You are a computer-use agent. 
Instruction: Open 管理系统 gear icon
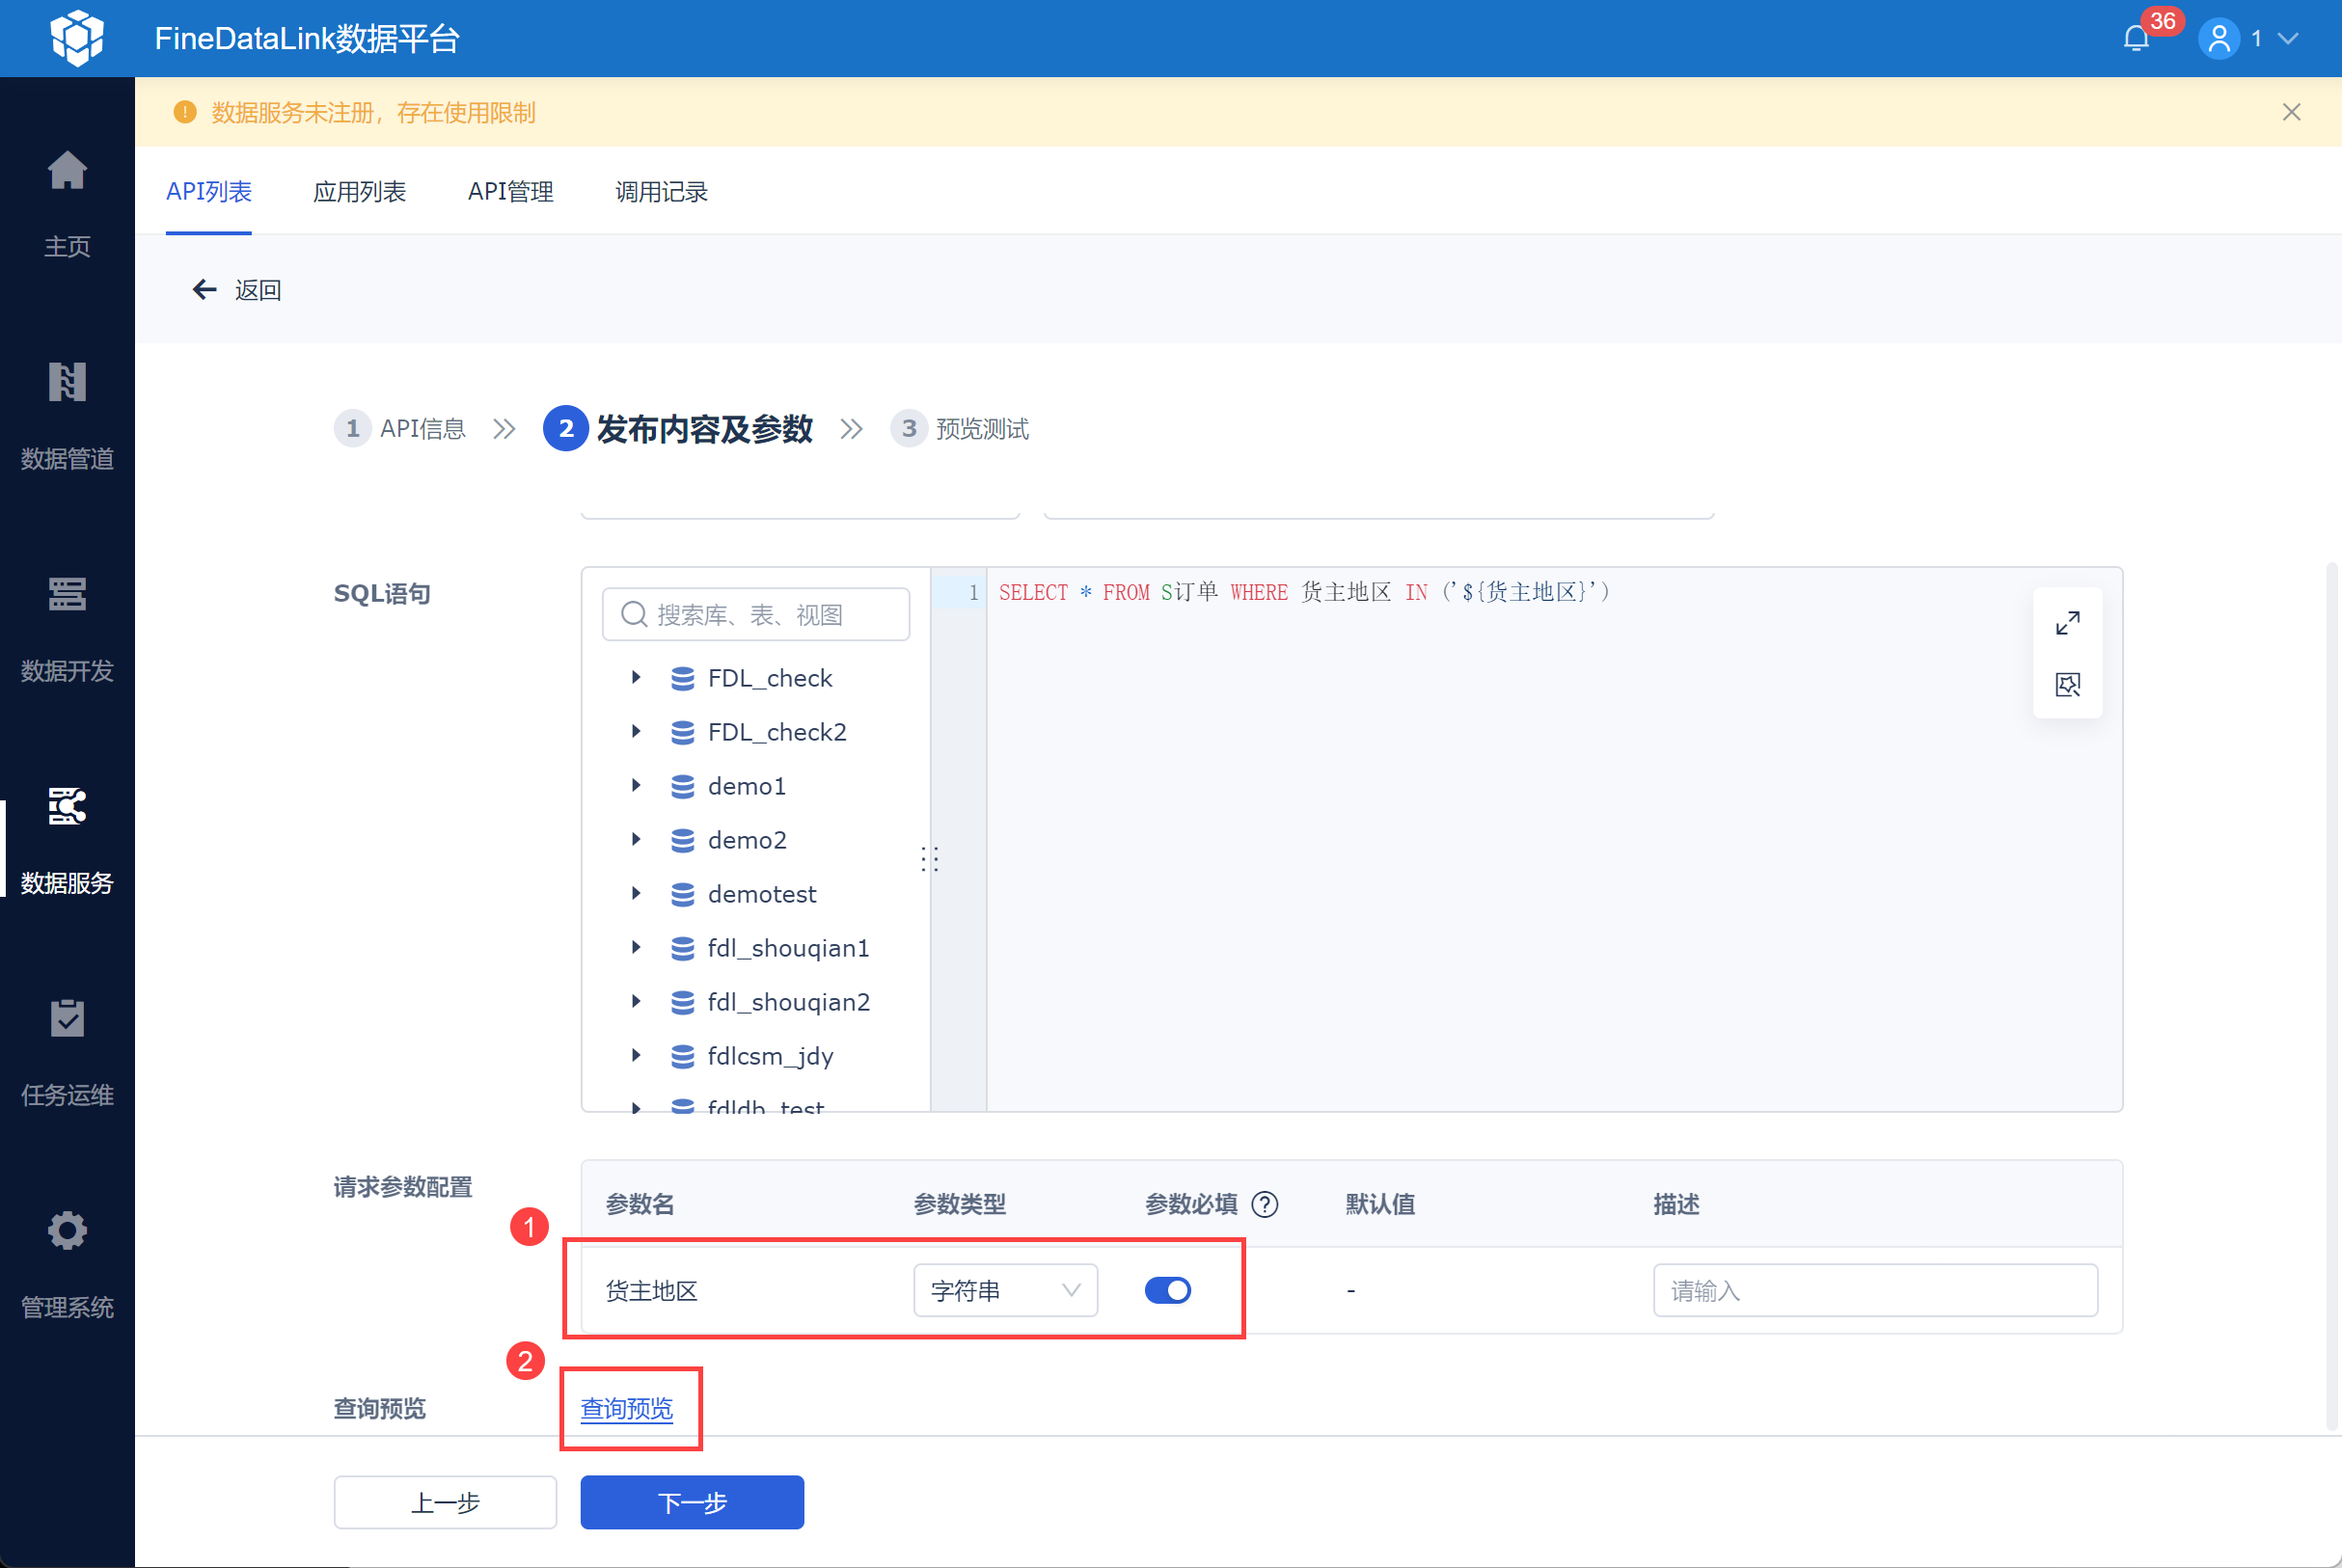coord(67,1230)
